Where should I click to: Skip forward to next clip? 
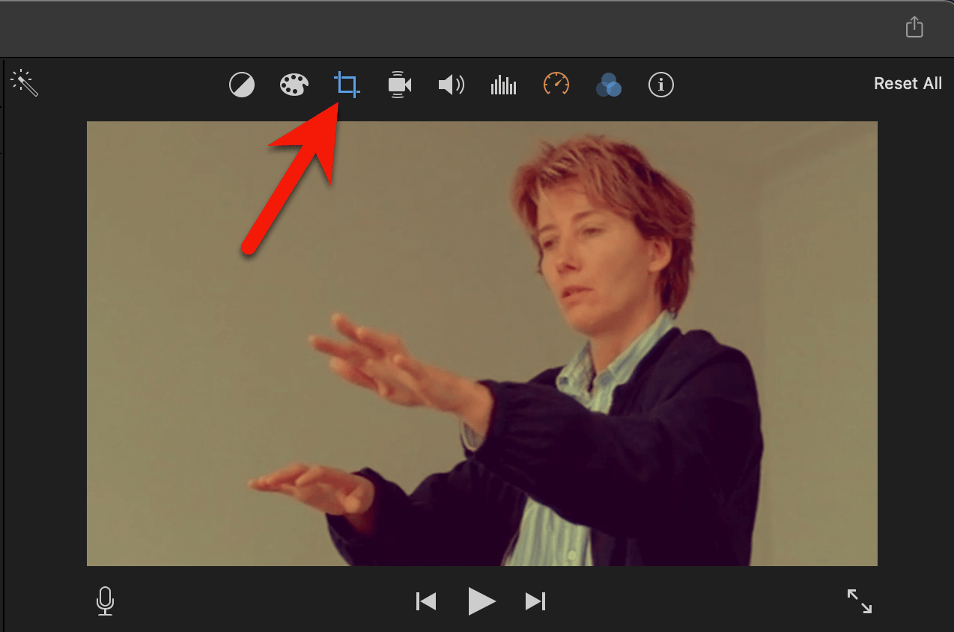[535, 601]
